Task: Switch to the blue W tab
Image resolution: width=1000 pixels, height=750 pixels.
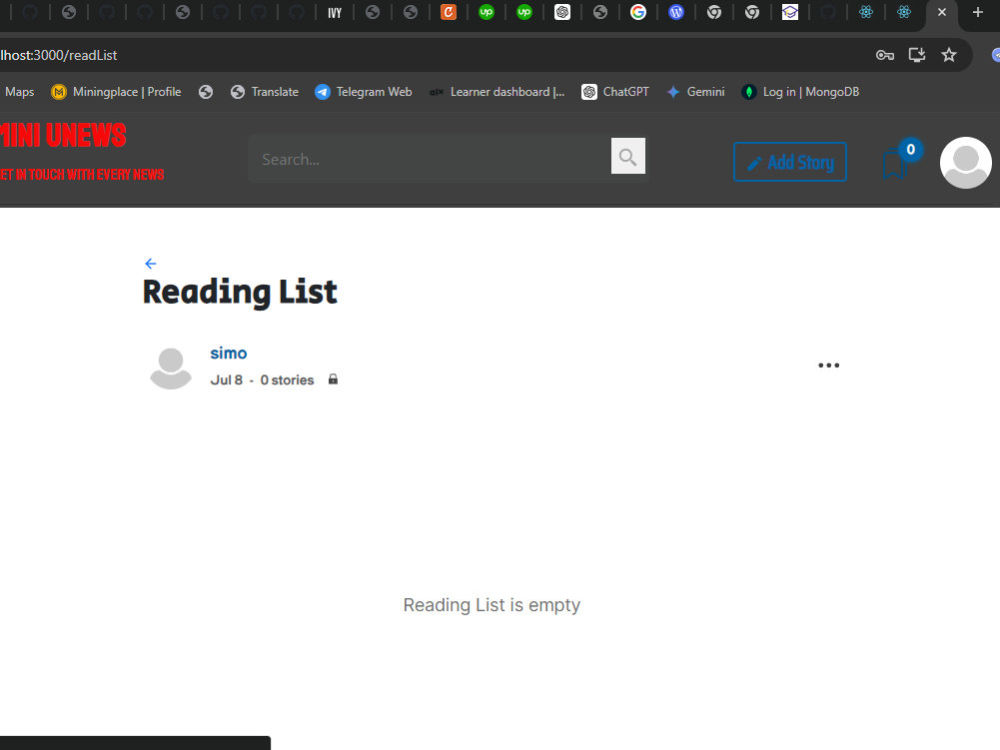Action: click(676, 12)
